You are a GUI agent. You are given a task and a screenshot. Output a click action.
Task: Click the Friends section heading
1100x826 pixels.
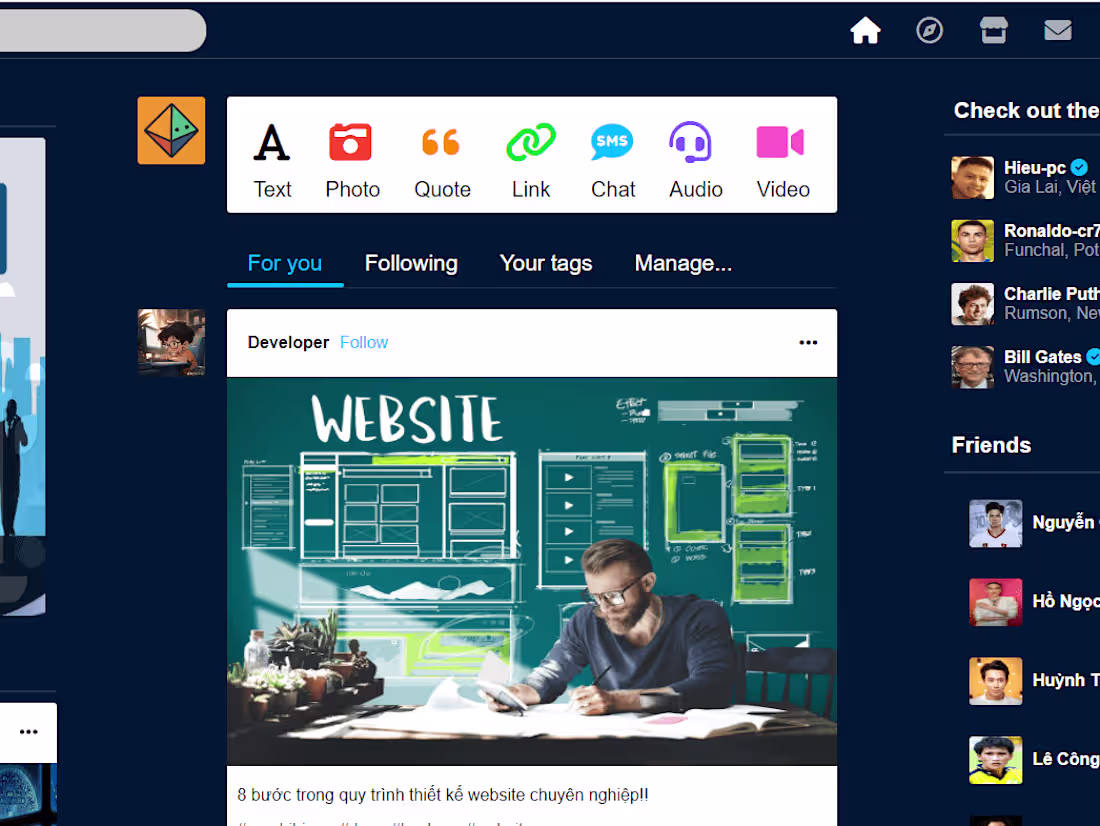pos(991,445)
